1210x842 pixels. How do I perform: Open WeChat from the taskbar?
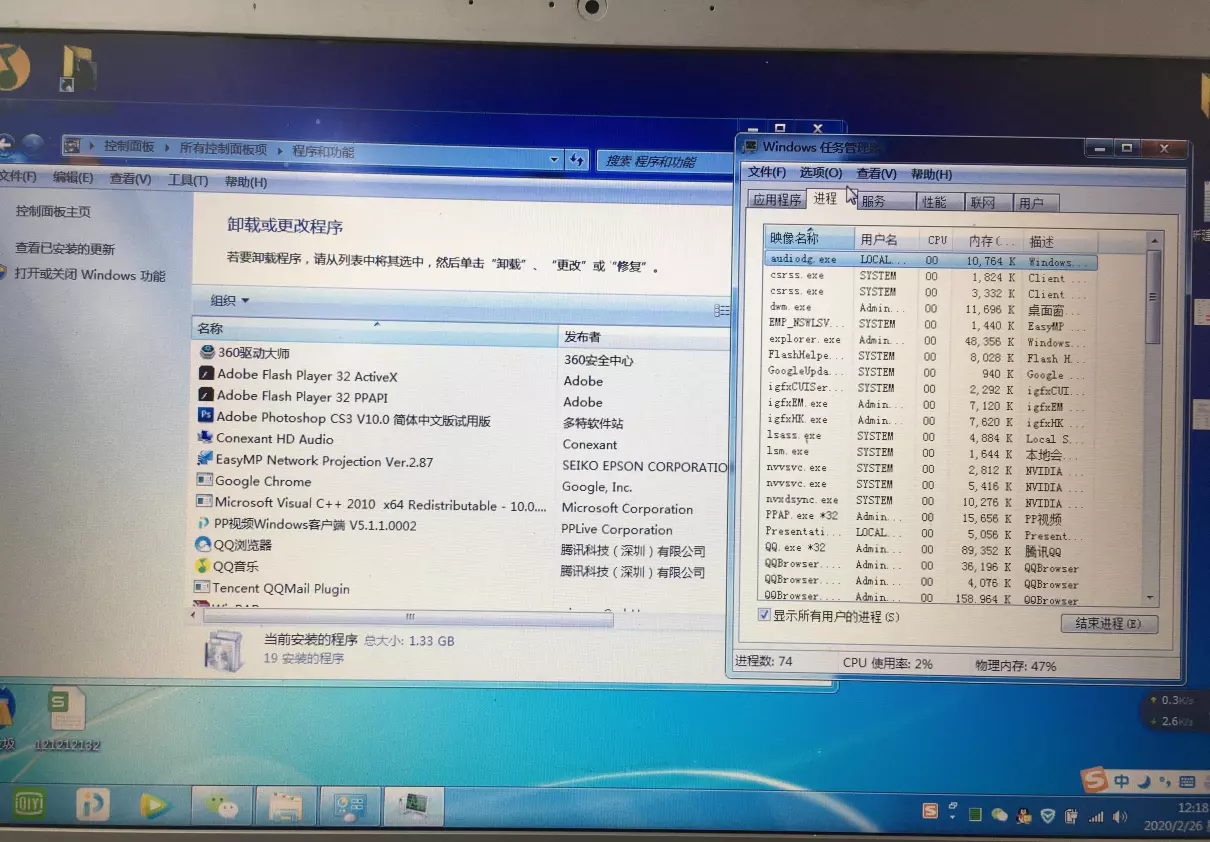pyautogui.click(x=220, y=805)
